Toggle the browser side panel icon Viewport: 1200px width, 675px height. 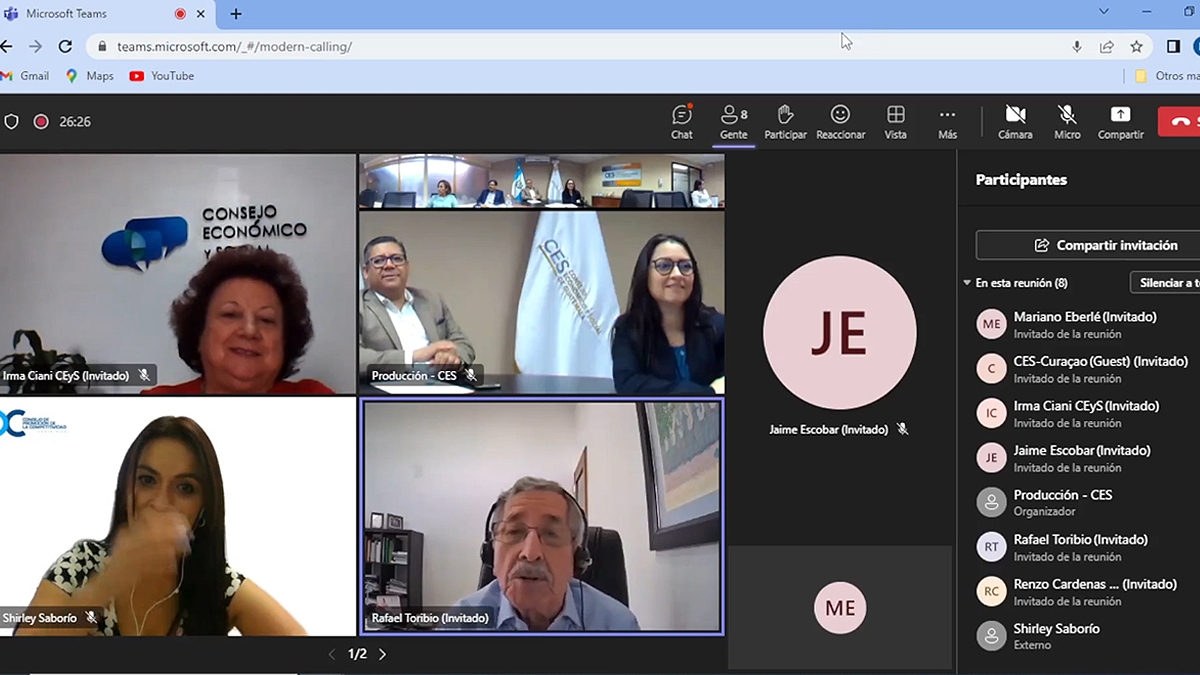coord(1174,46)
